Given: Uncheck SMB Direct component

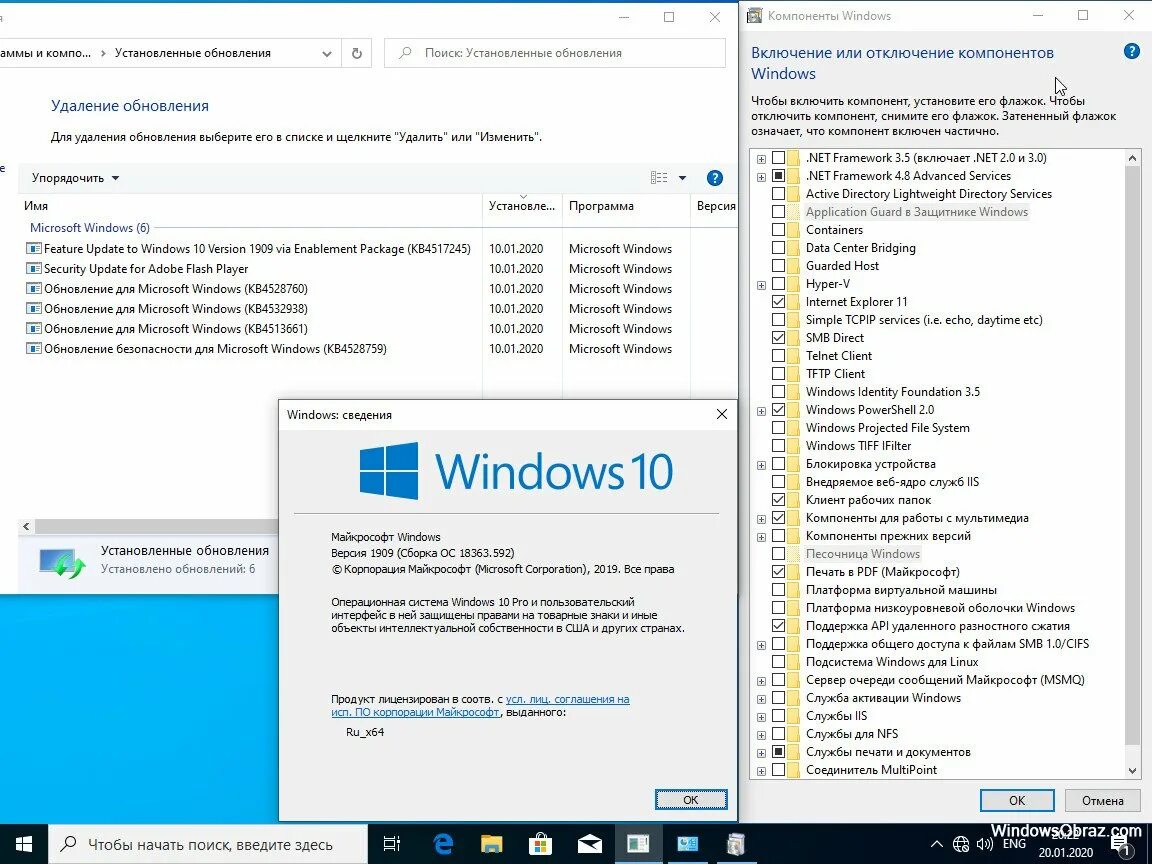Looking at the screenshot, I should (778, 338).
